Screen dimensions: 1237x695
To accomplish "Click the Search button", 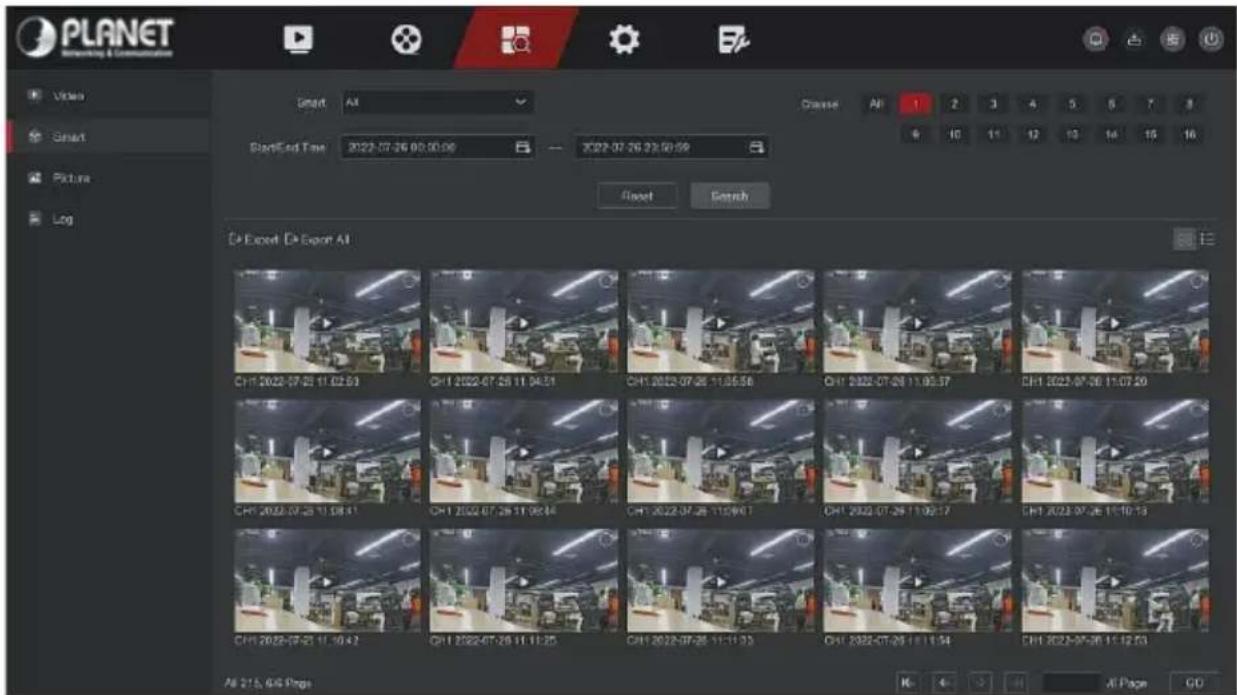I will 729,196.
